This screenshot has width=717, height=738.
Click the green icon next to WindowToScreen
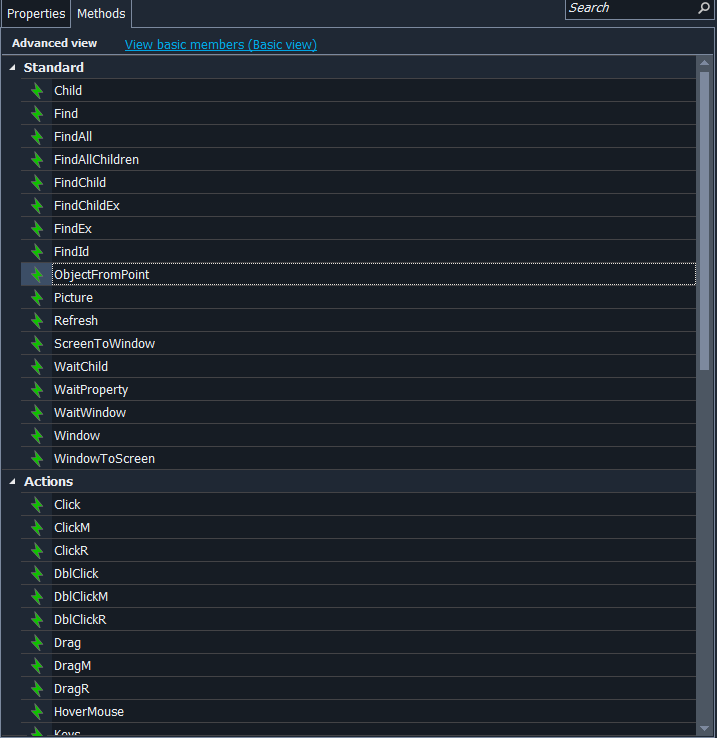[x=37, y=459]
